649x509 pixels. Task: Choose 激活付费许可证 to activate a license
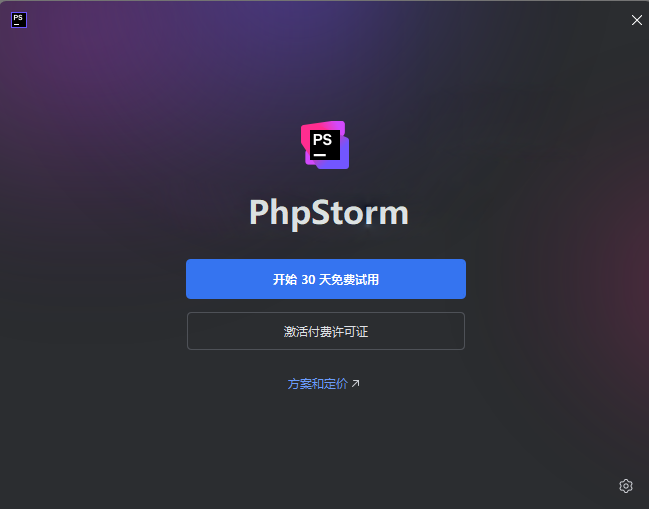326,331
